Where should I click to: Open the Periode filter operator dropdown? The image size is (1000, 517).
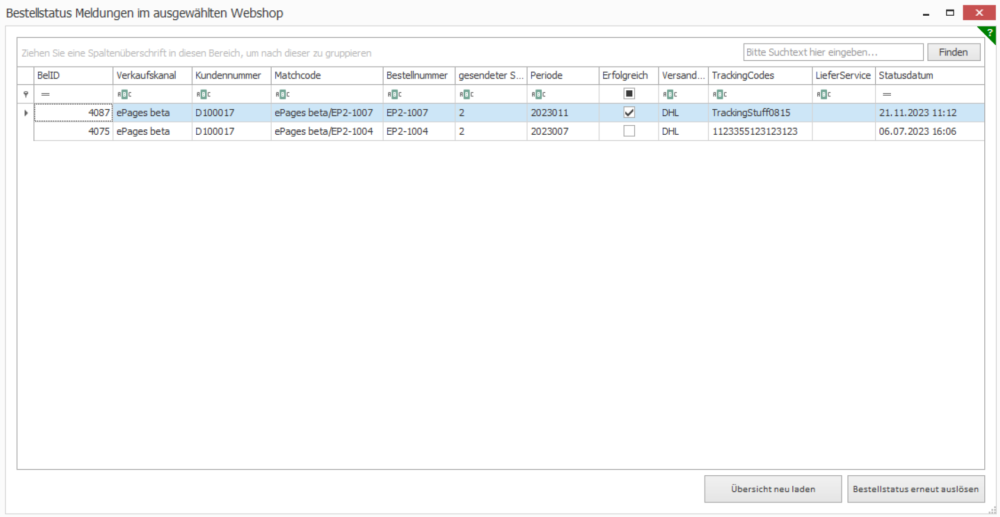point(538,94)
